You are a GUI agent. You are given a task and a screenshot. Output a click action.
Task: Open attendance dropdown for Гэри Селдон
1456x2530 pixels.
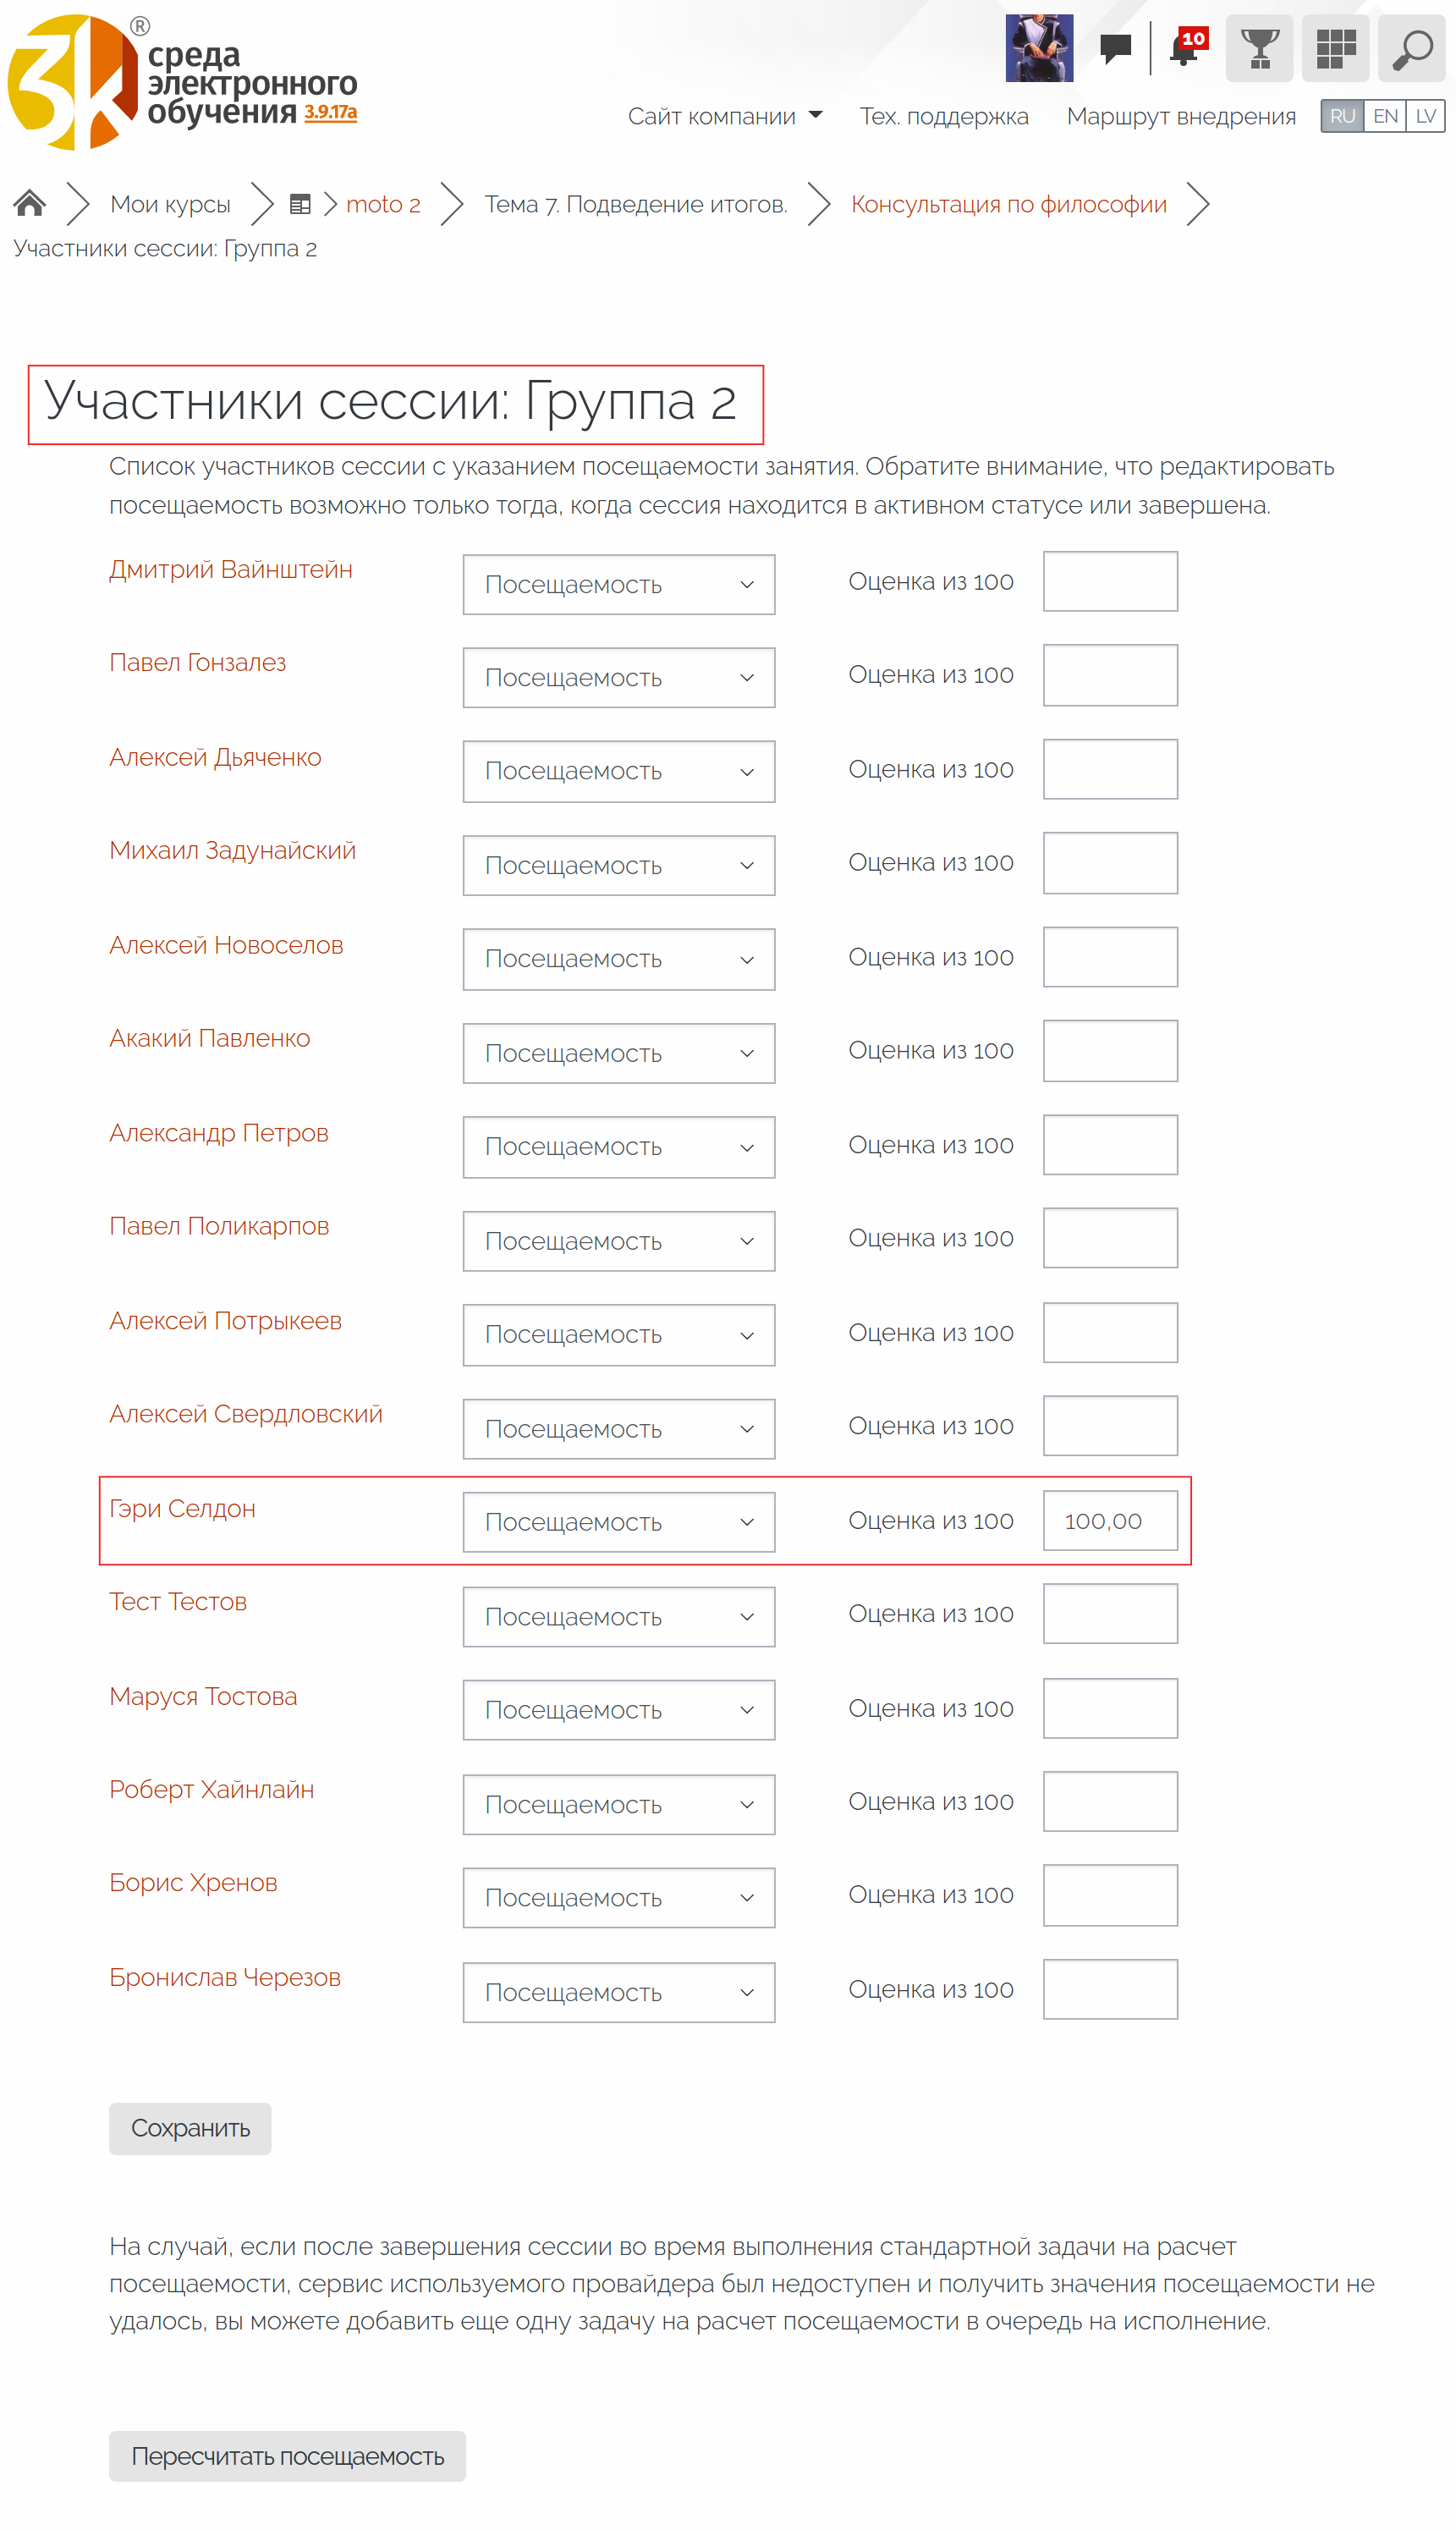pos(618,1522)
